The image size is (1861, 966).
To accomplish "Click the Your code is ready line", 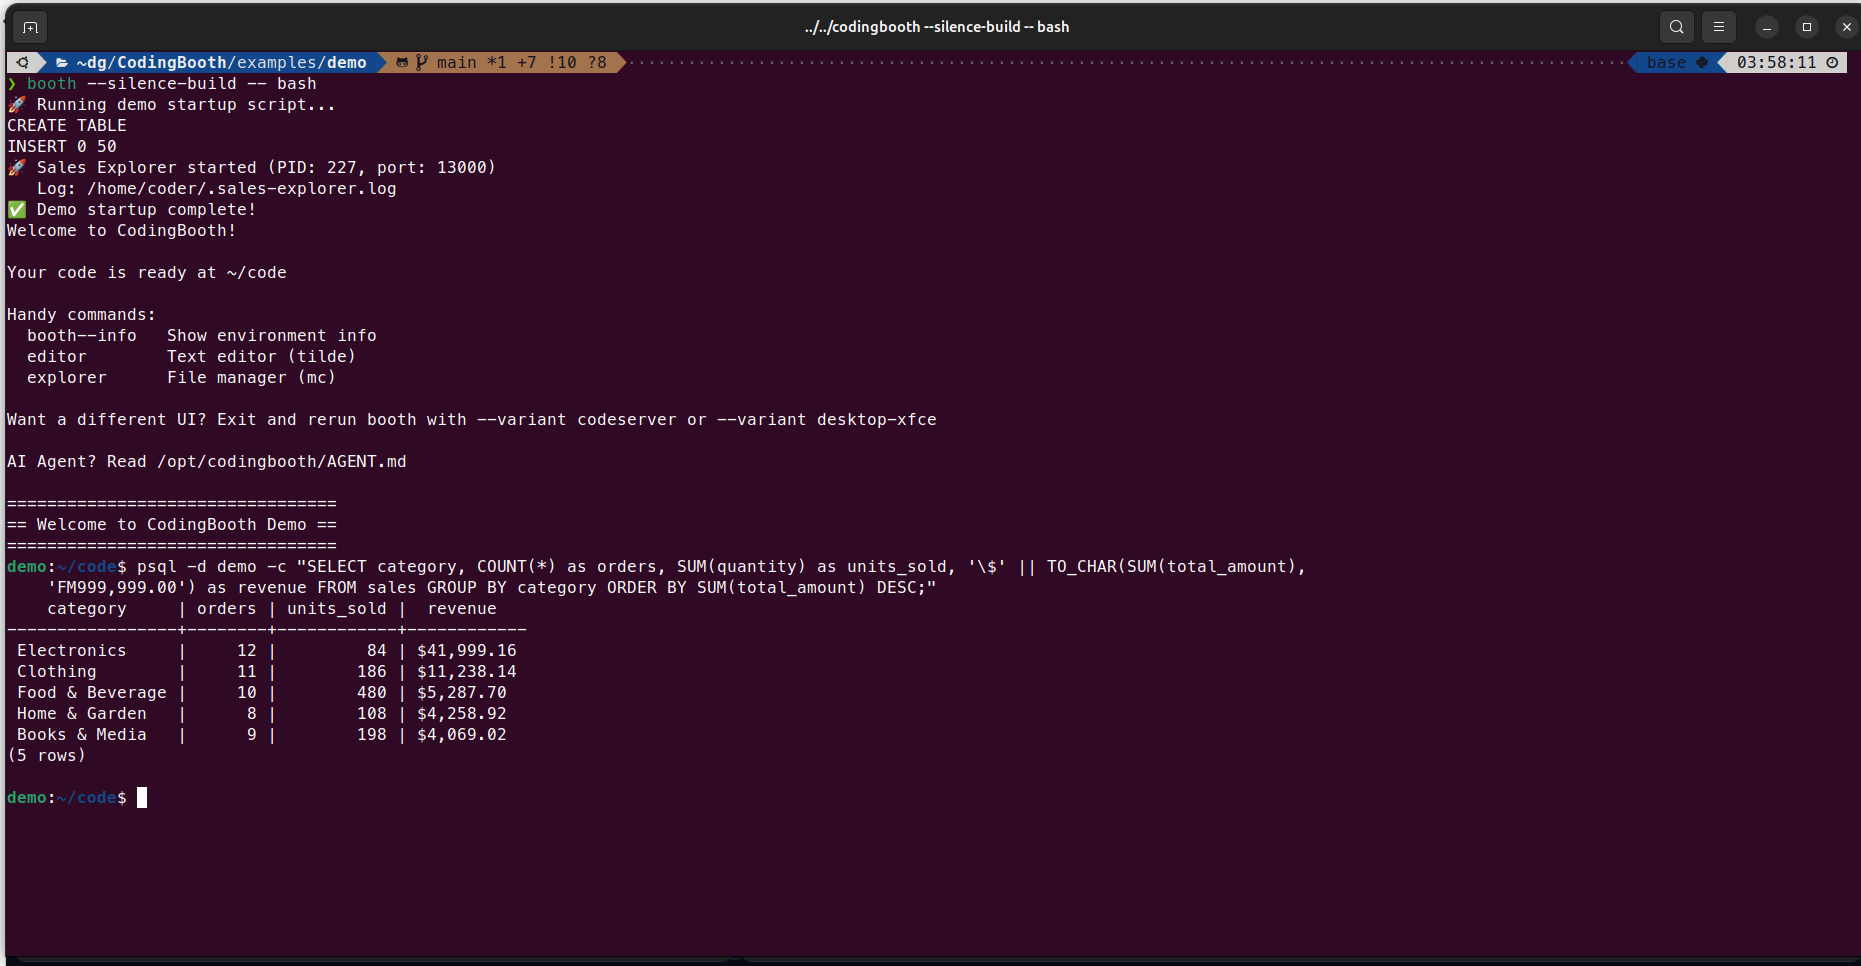I will pyautogui.click(x=147, y=273).
